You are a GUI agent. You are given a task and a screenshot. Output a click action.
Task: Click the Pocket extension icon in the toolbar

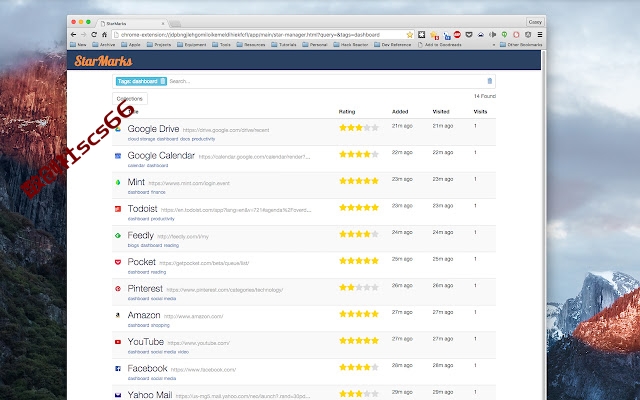(469, 35)
